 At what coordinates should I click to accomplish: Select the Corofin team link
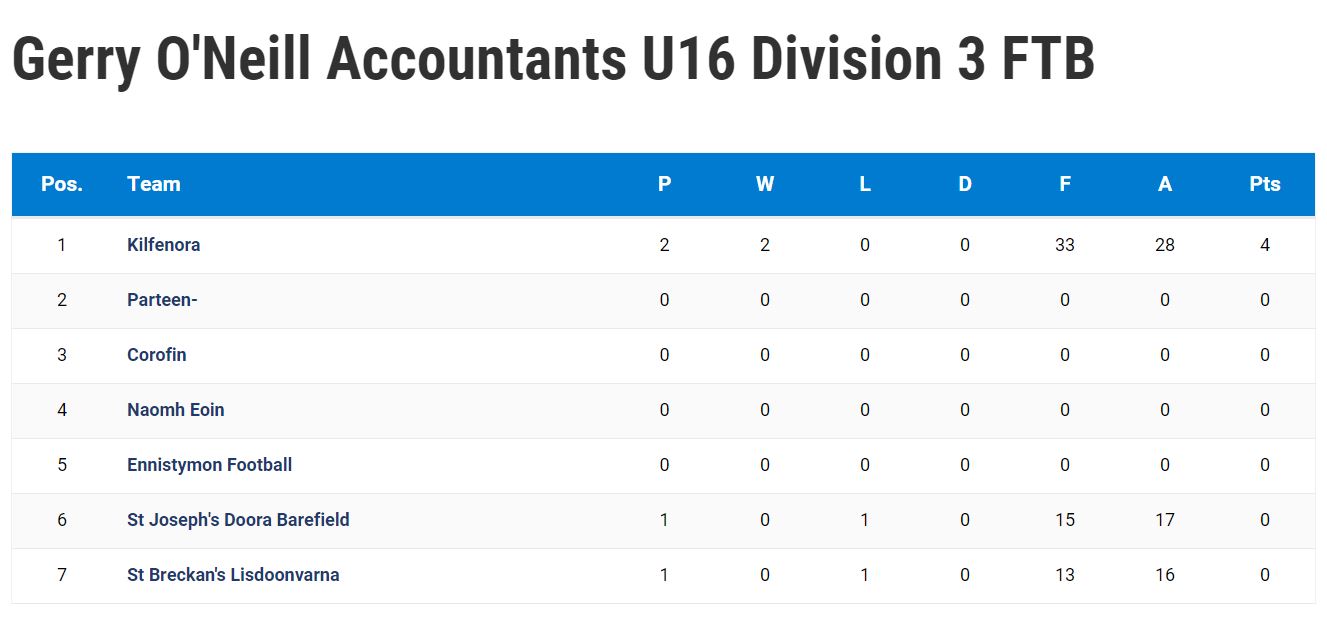pyautogui.click(x=156, y=355)
